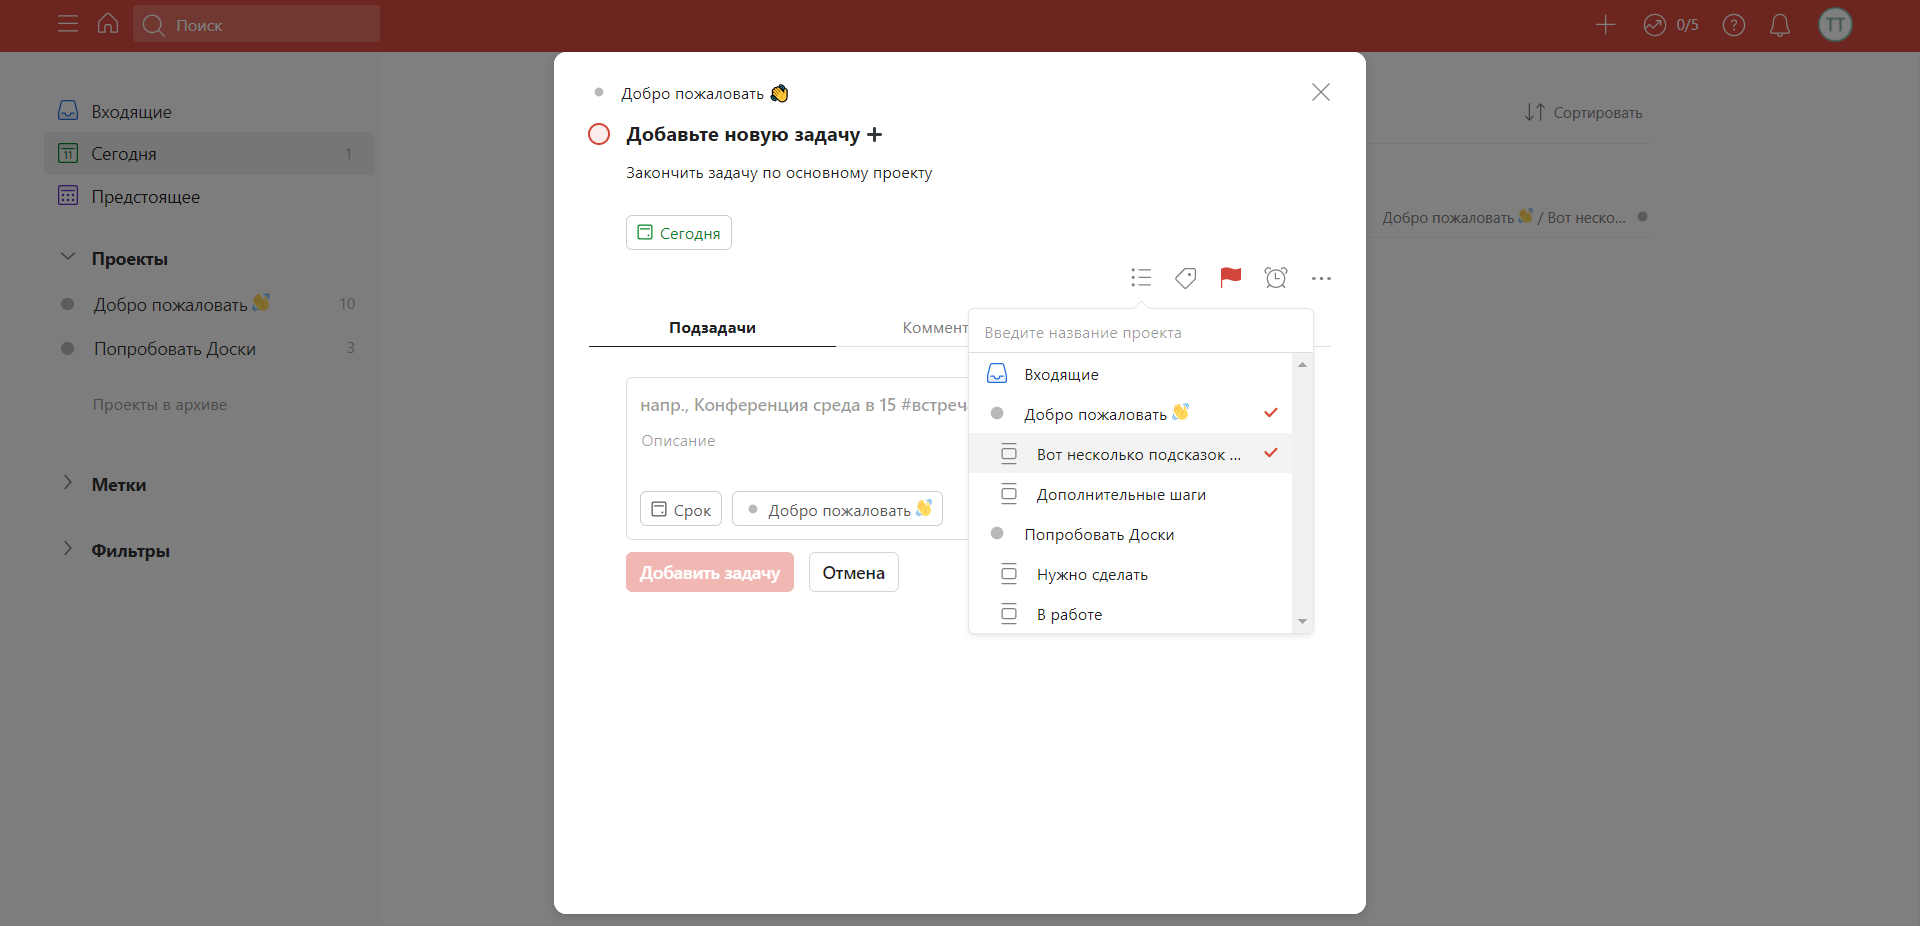Click the task description text
Screen dimensions: 1920x926
(779, 173)
